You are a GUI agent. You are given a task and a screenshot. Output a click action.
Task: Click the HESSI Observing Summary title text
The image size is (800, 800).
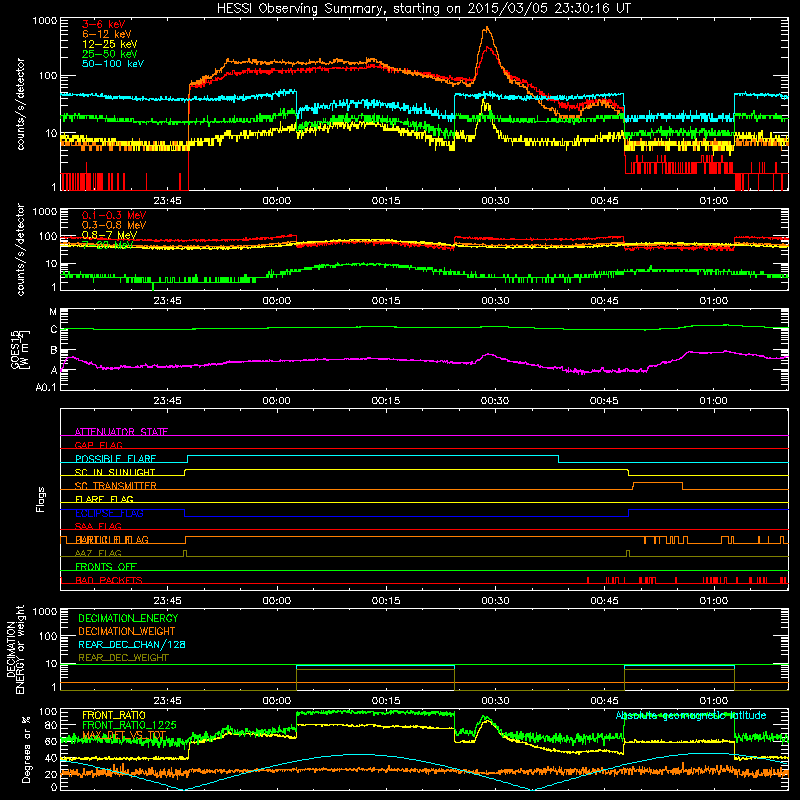point(423,8)
